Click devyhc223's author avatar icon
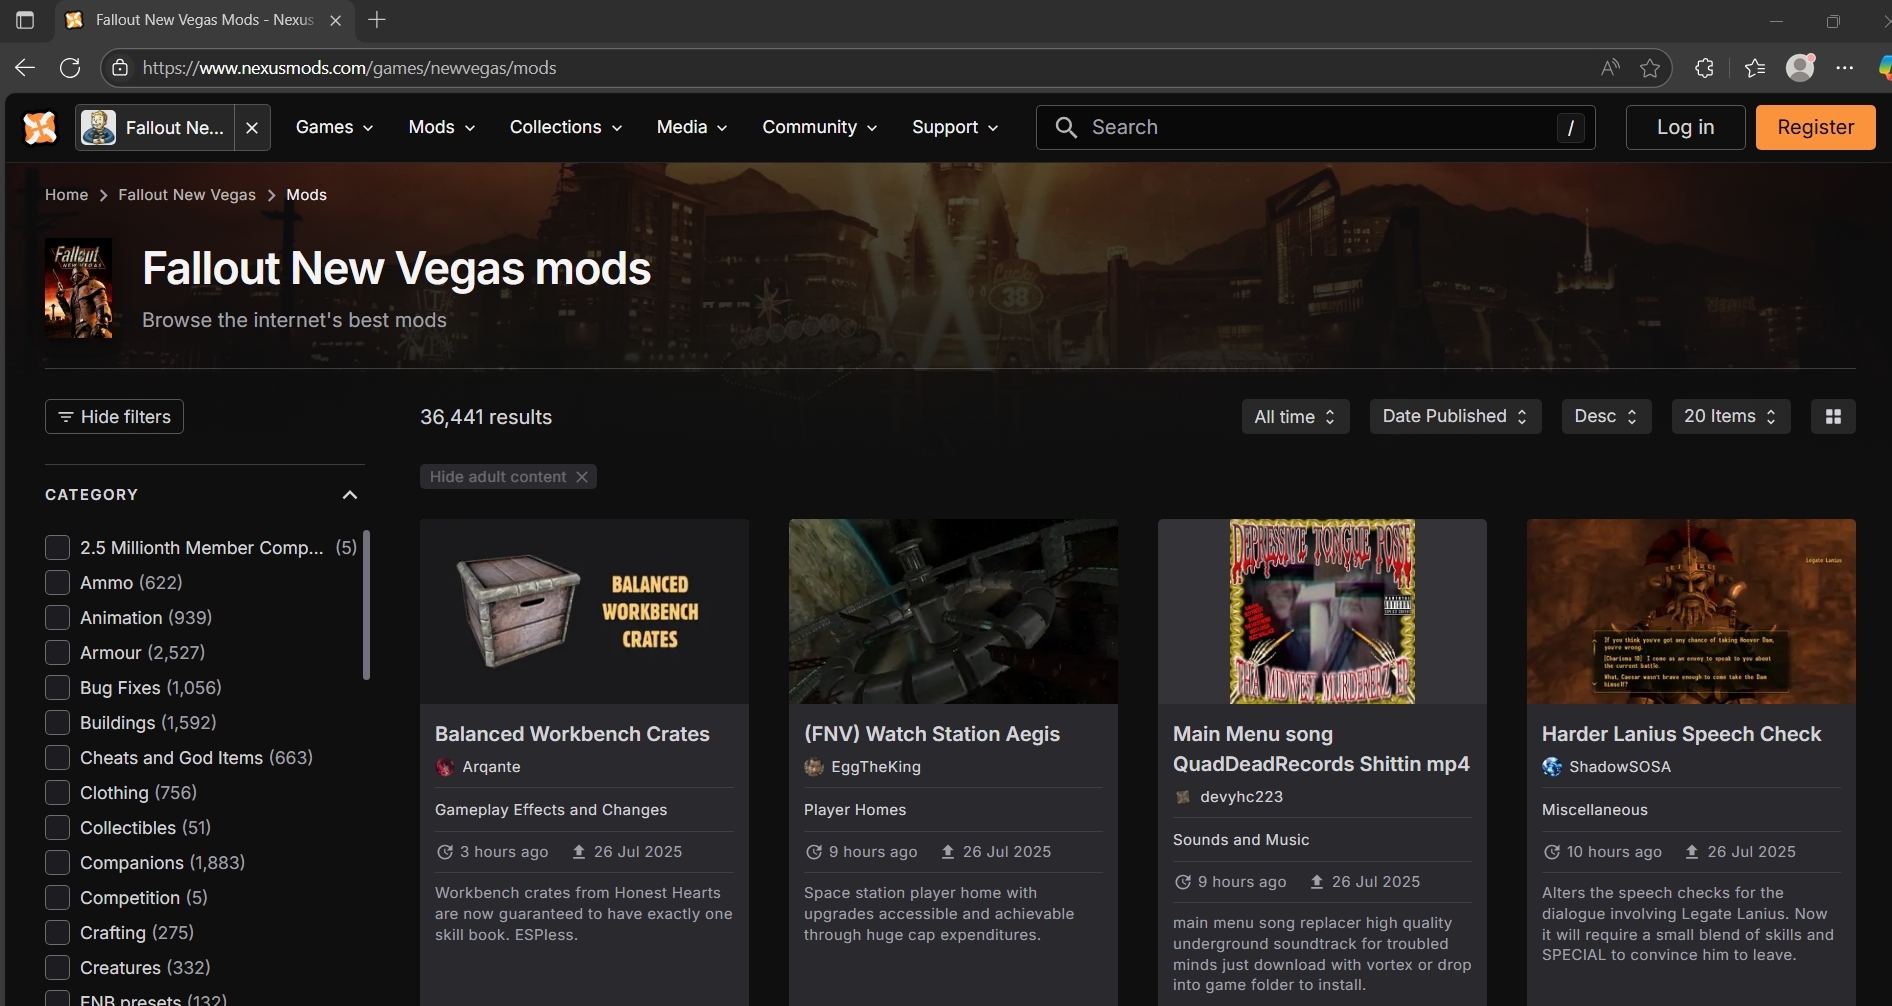Viewport: 1892px width, 1006px height. point(1183,797)
